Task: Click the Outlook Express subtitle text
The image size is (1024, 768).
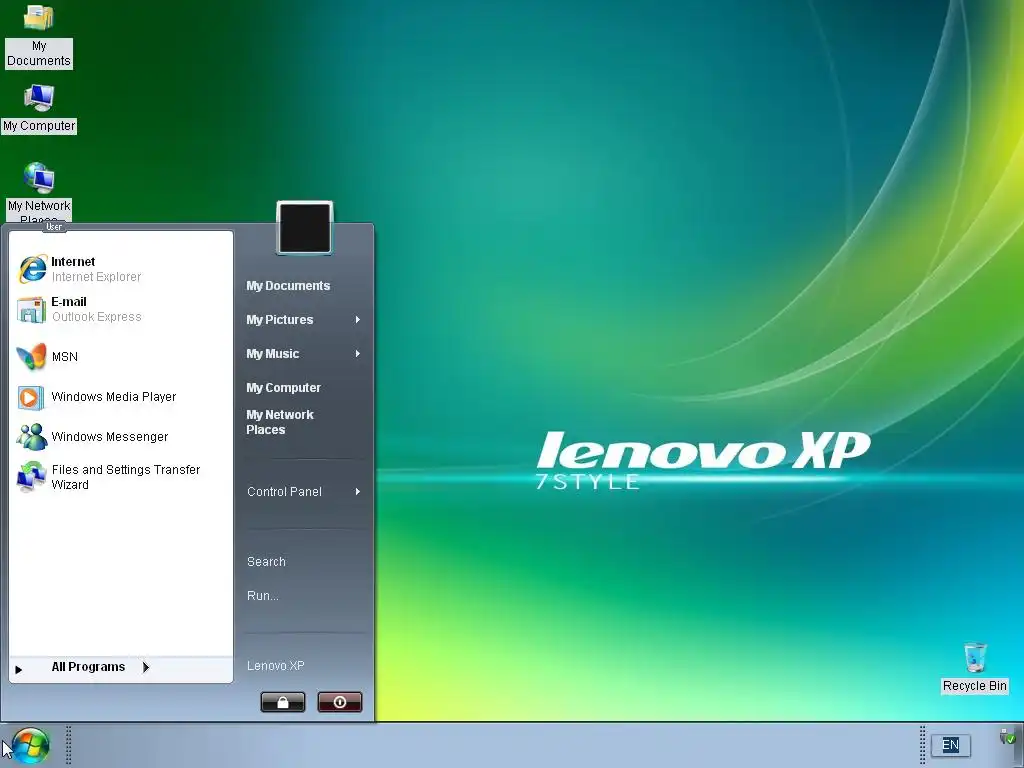Action: 97,317
